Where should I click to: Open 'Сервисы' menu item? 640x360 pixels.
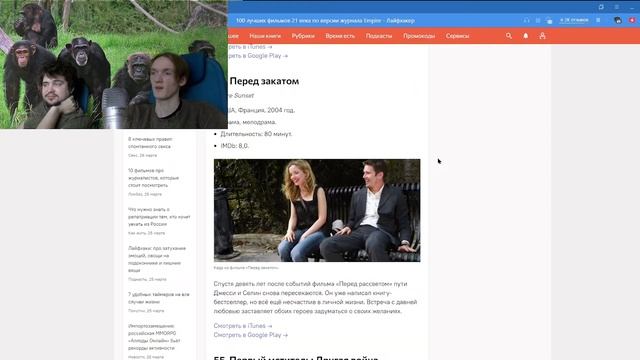pyautogui.click(x=457, y=36)
